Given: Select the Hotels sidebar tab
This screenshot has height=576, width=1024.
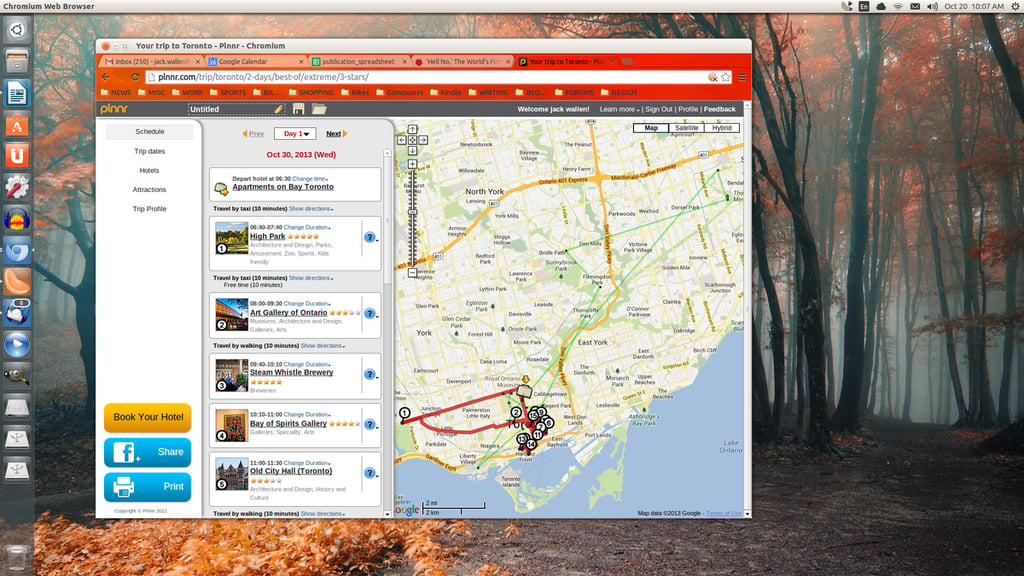Looking at the screenshot, I should click(150, 170).
